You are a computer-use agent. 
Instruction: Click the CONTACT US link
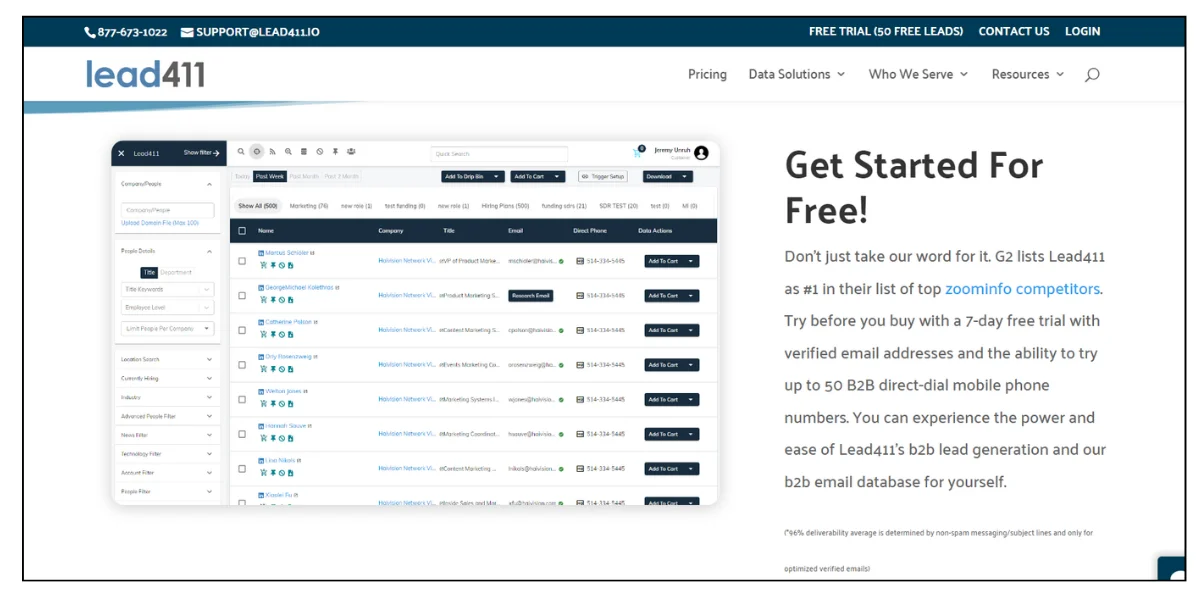coord(1014,31)
